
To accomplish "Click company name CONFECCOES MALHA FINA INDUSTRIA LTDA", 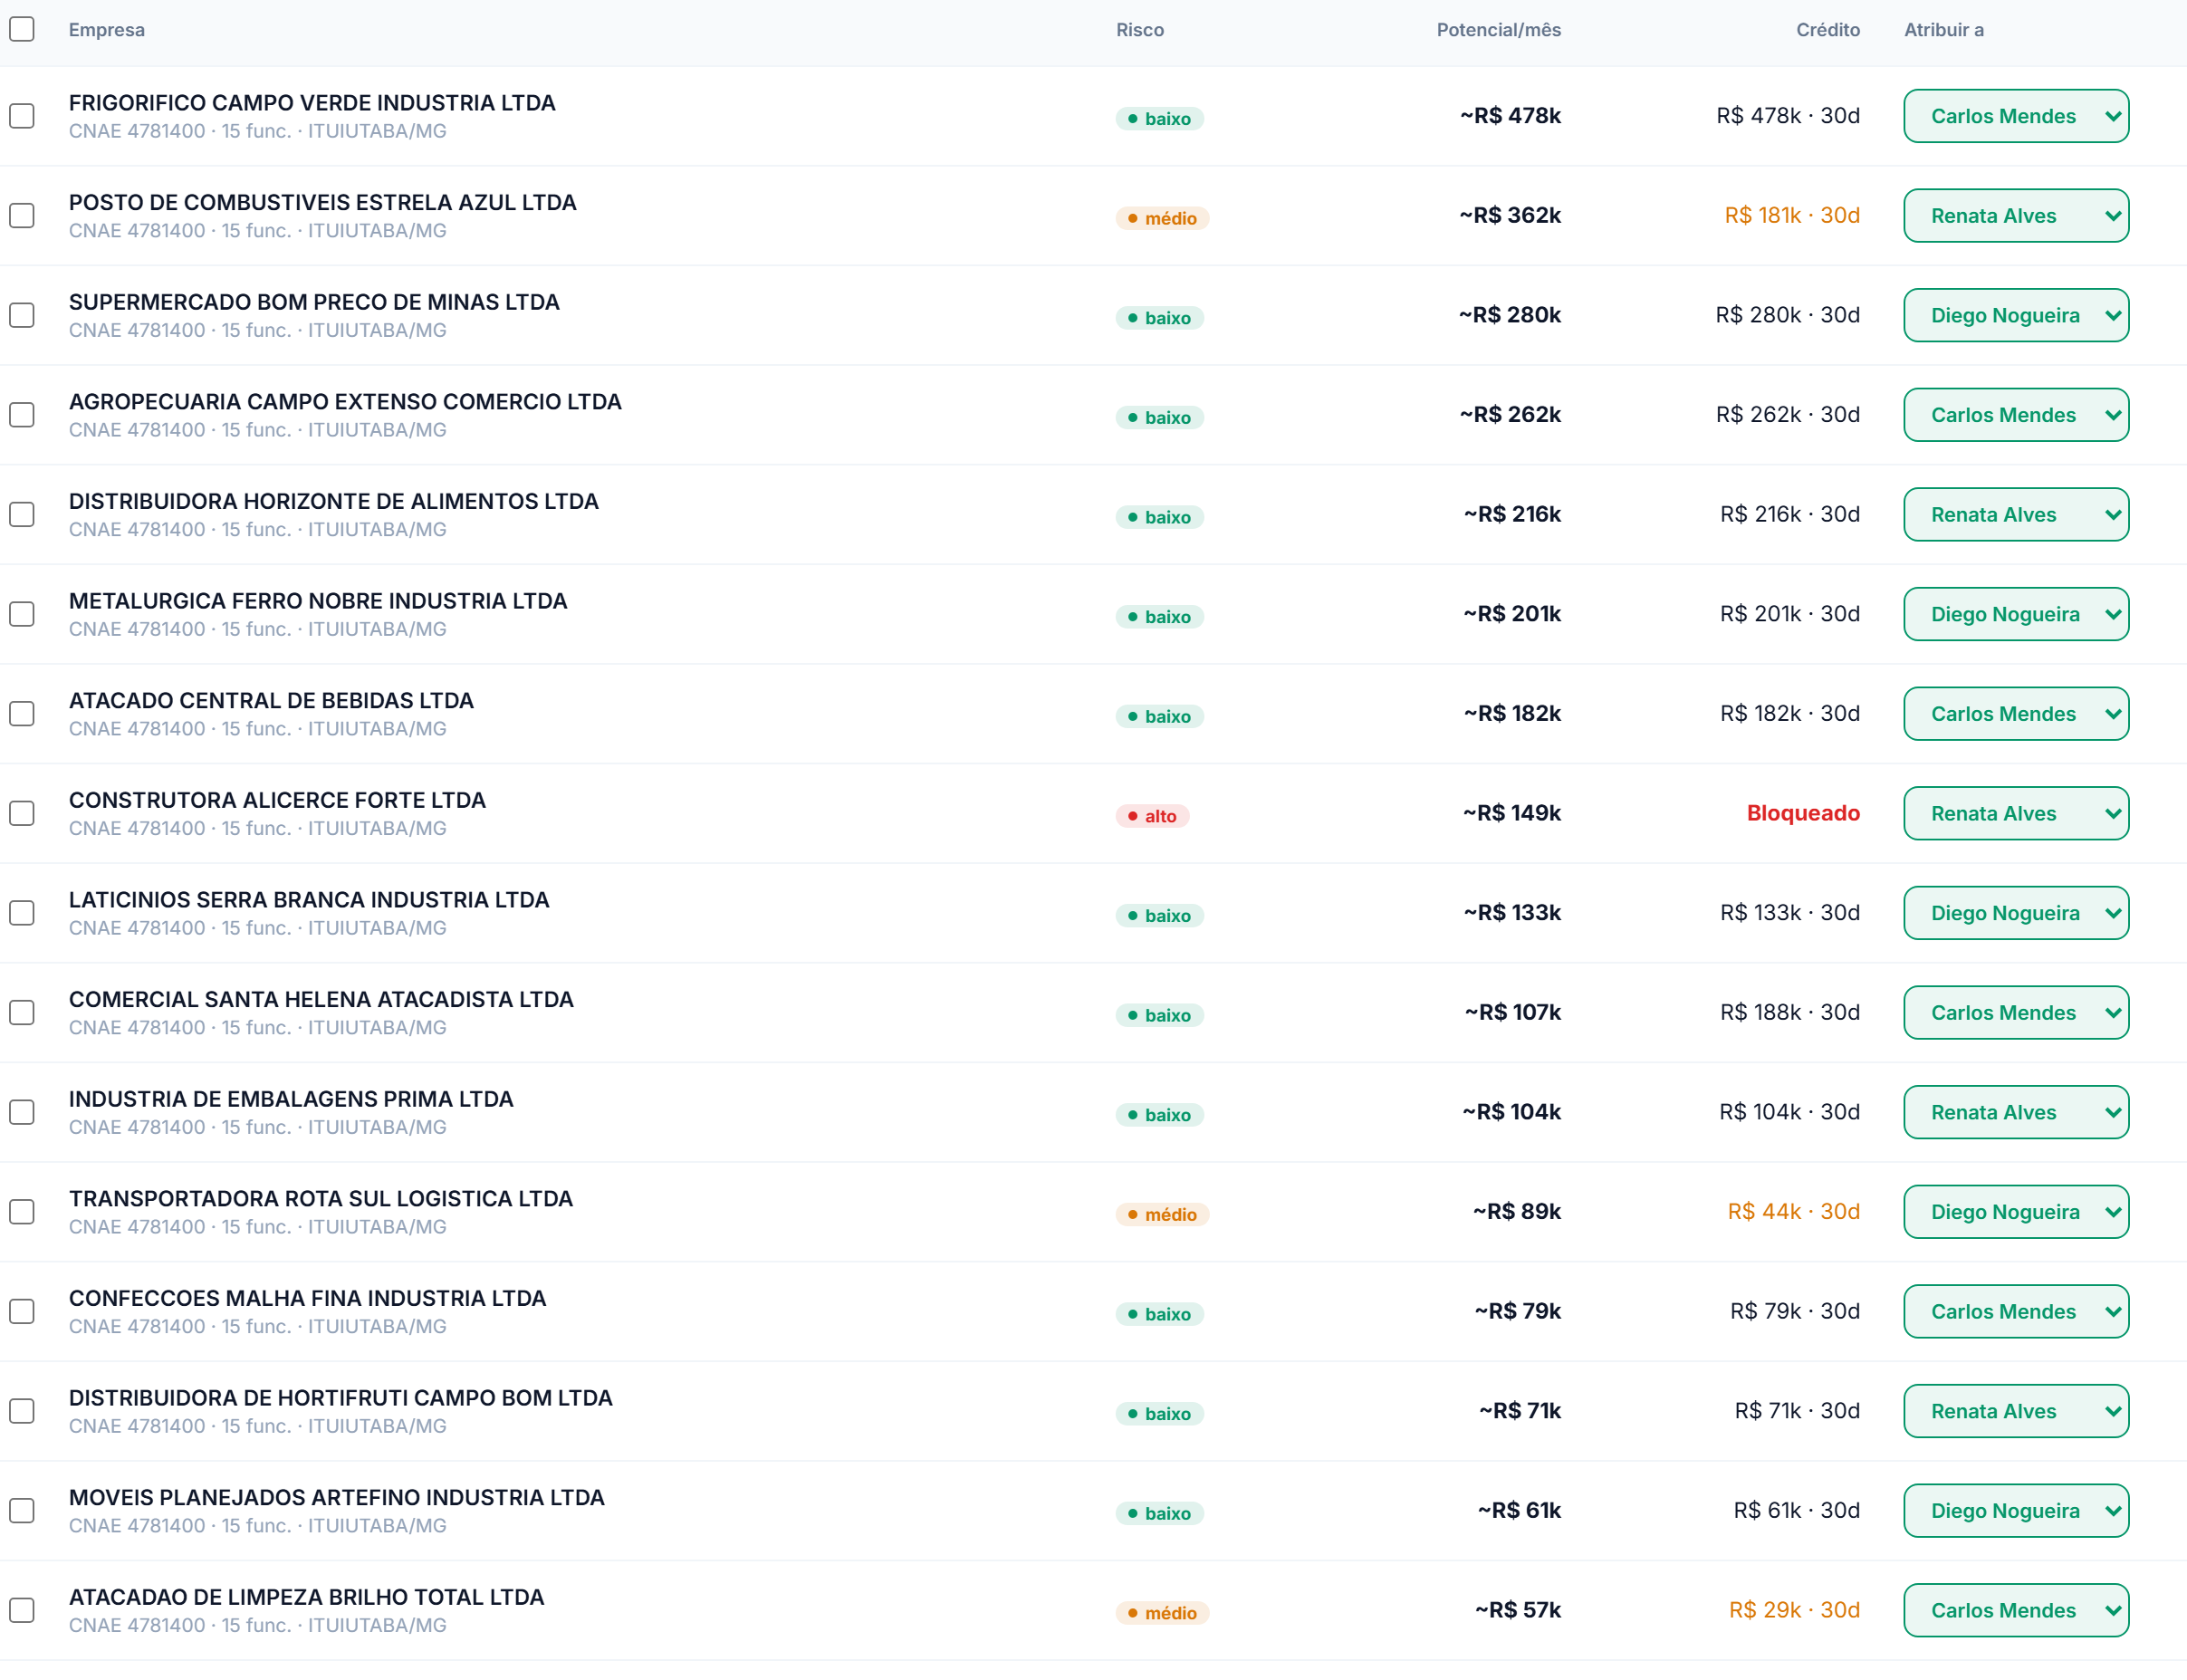I will coord(308,1299).
